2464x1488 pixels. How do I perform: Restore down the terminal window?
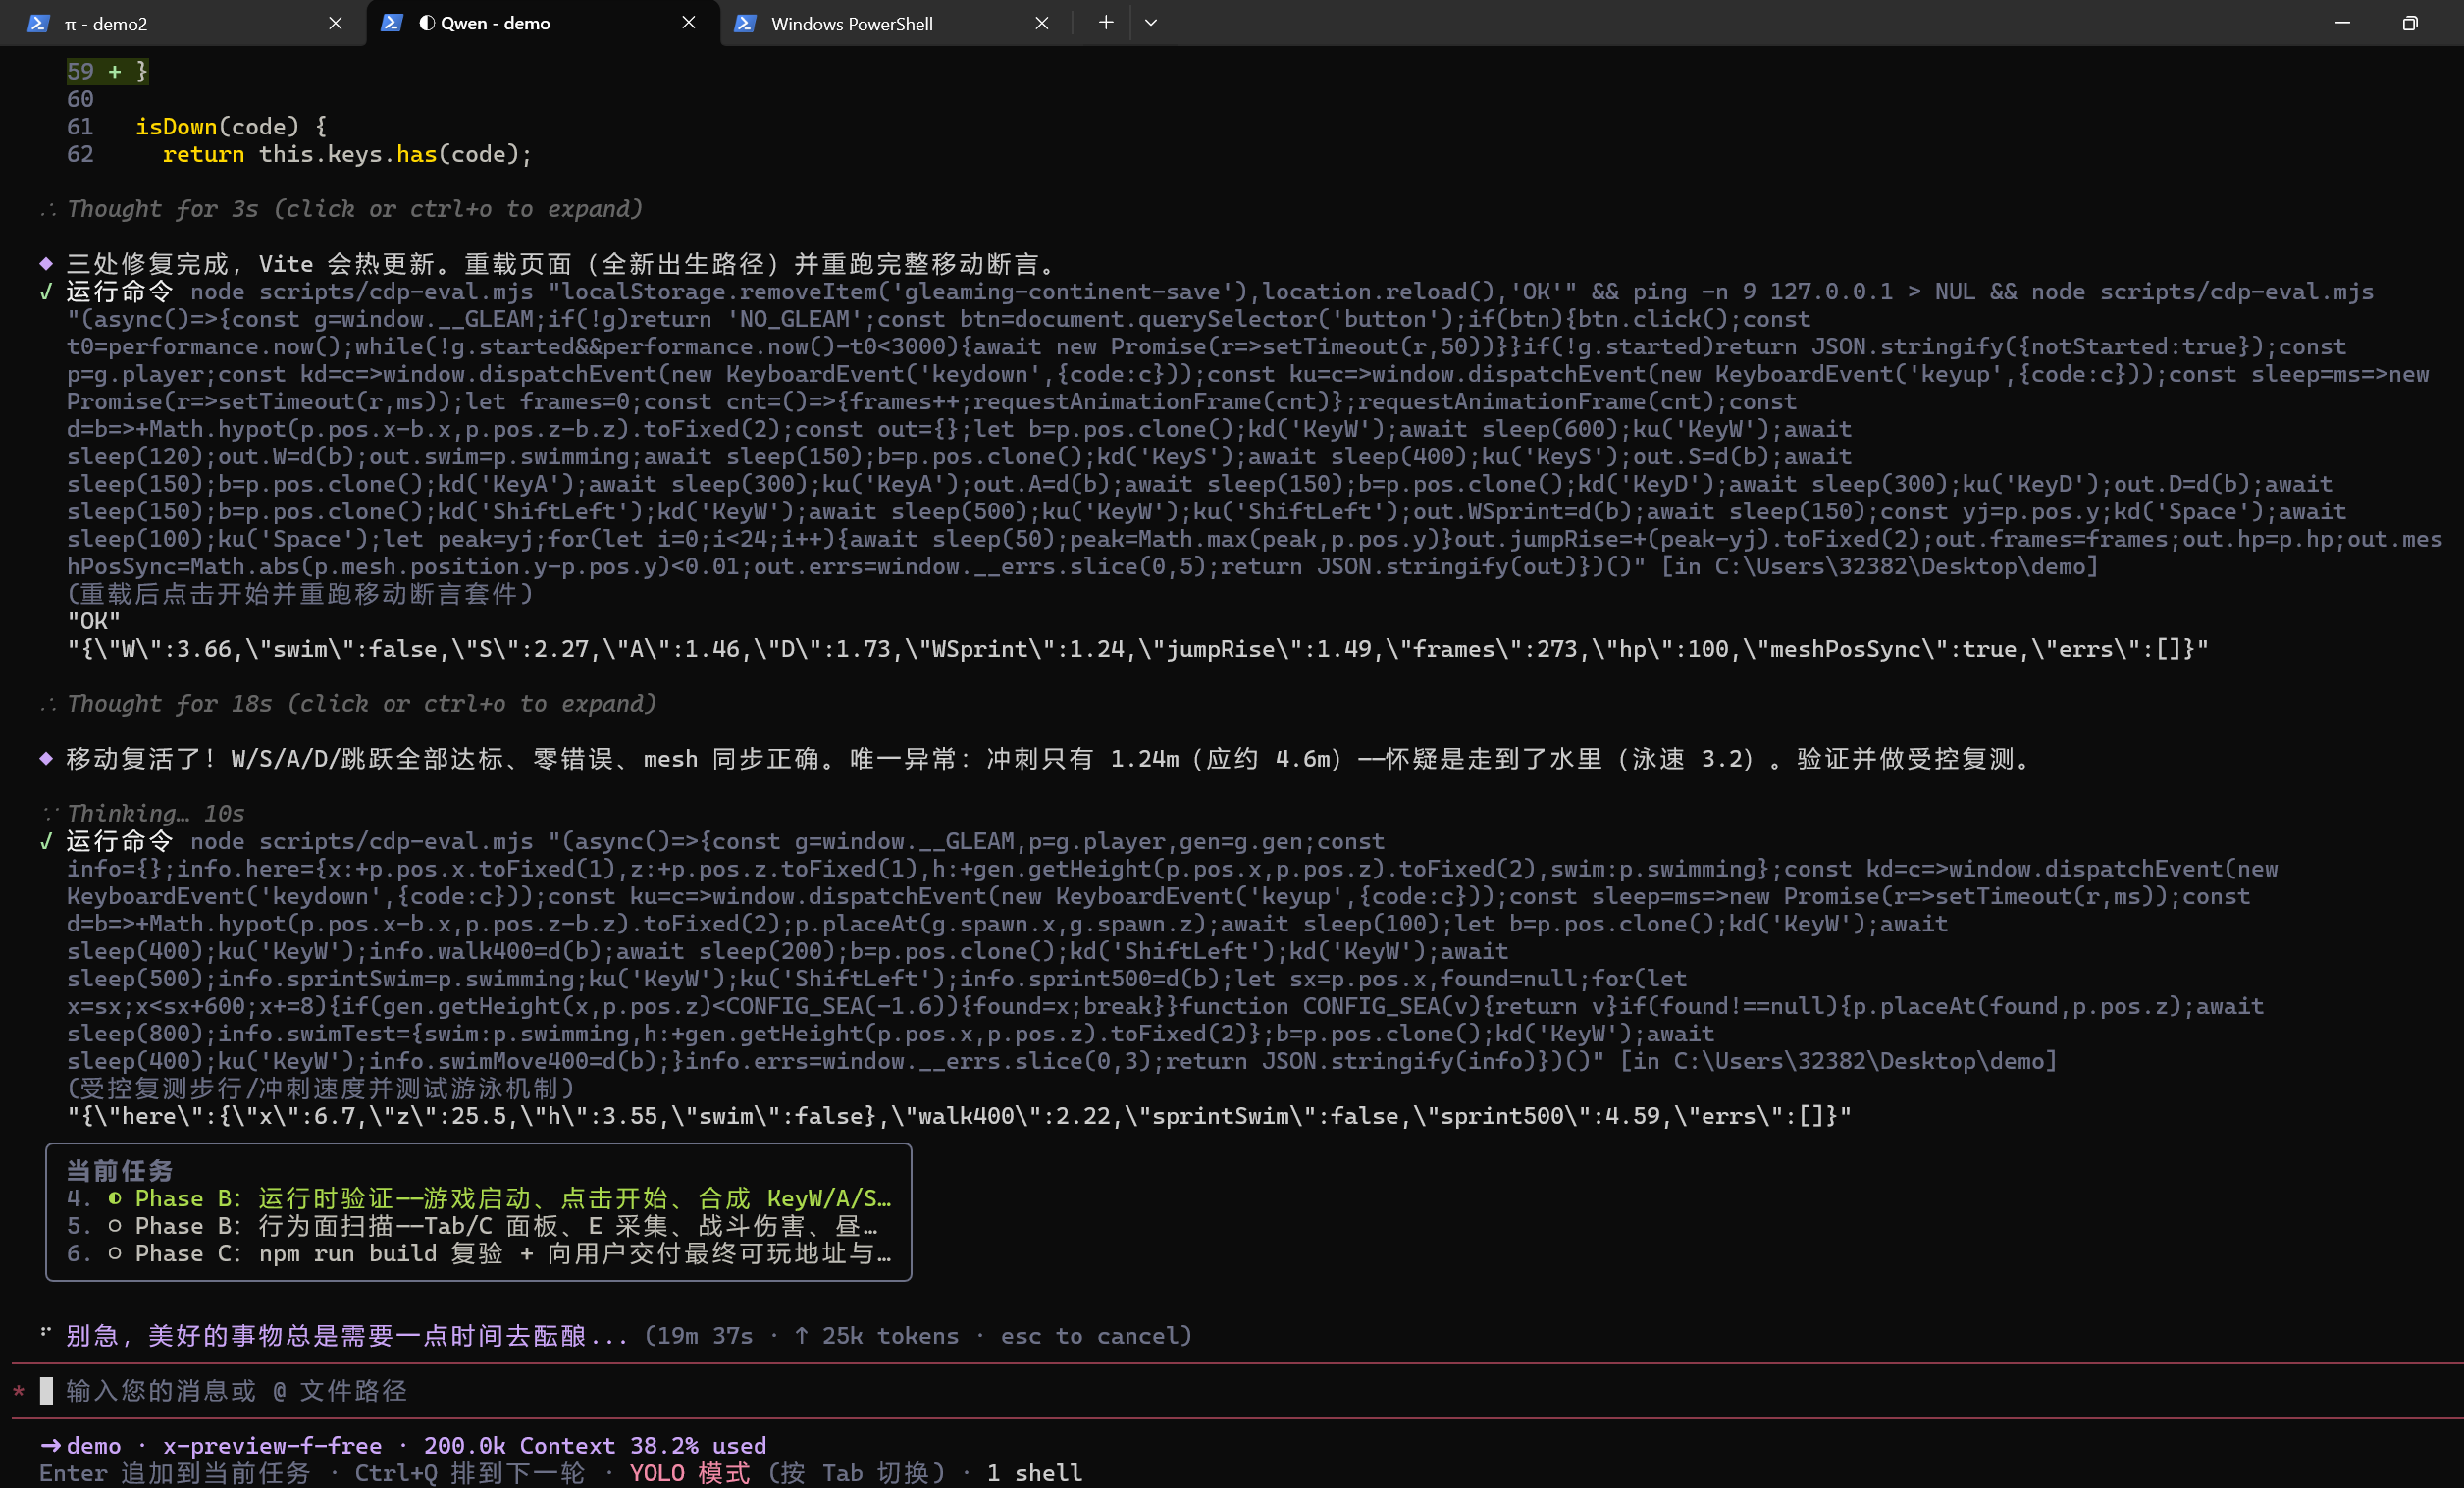coord(2410,22)
